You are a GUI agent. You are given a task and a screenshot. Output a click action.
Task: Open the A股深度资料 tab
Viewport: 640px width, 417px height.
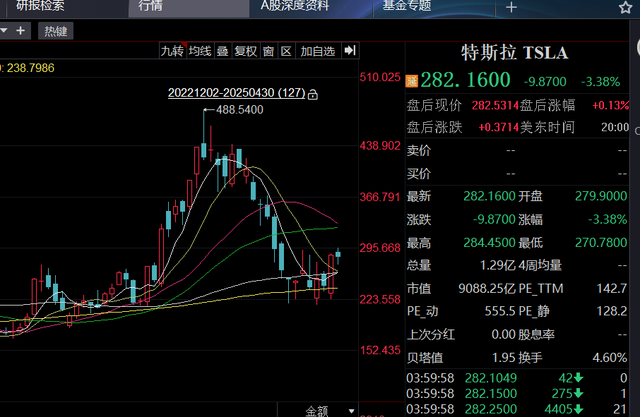295,6
